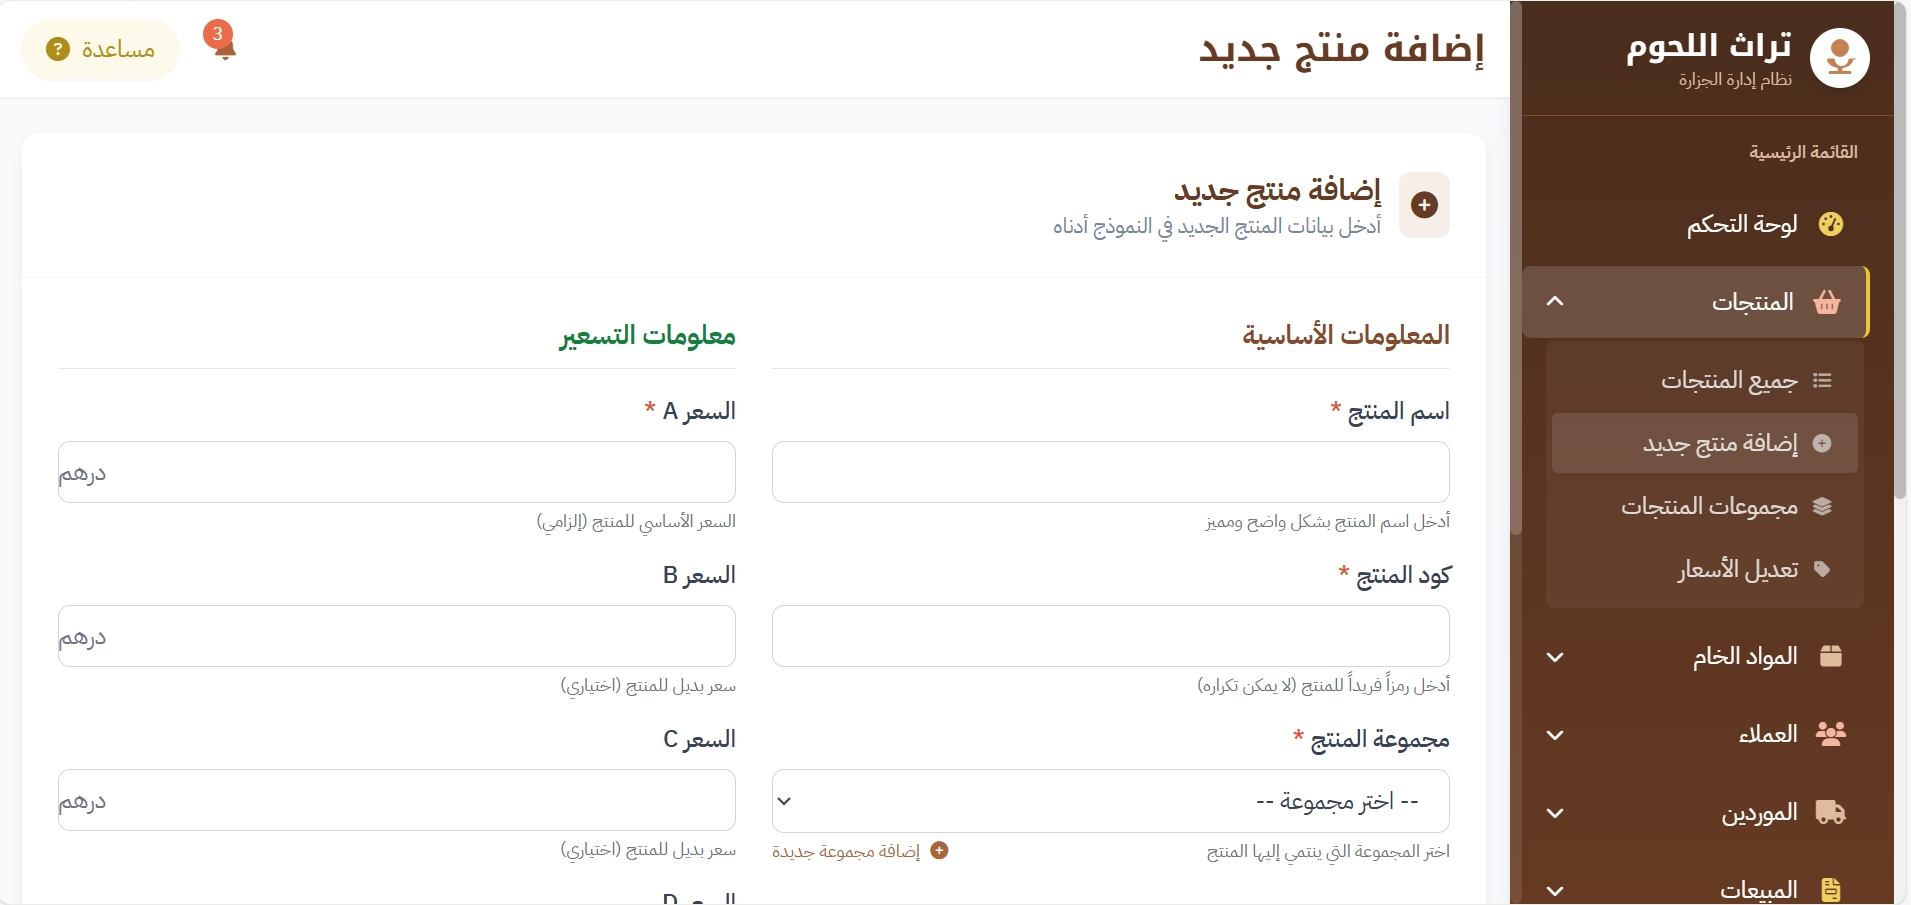Expand the المواد الخام sidebar section

1555,657
